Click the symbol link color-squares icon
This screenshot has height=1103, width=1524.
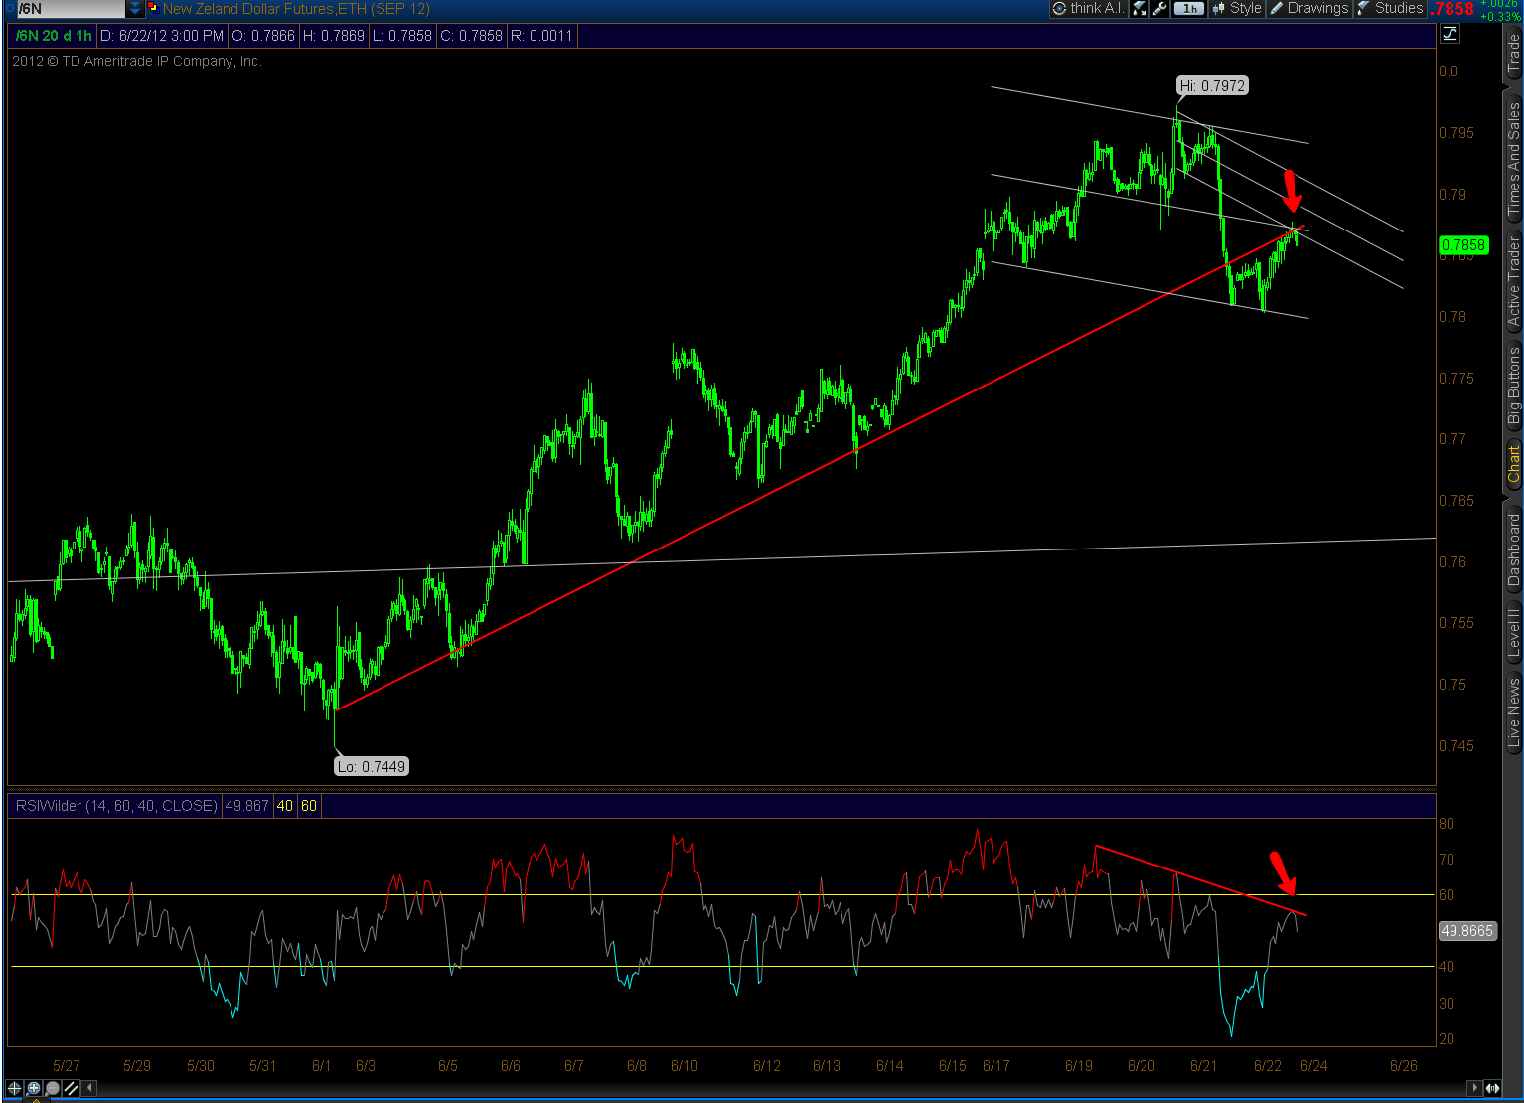[x=152, y=8]
